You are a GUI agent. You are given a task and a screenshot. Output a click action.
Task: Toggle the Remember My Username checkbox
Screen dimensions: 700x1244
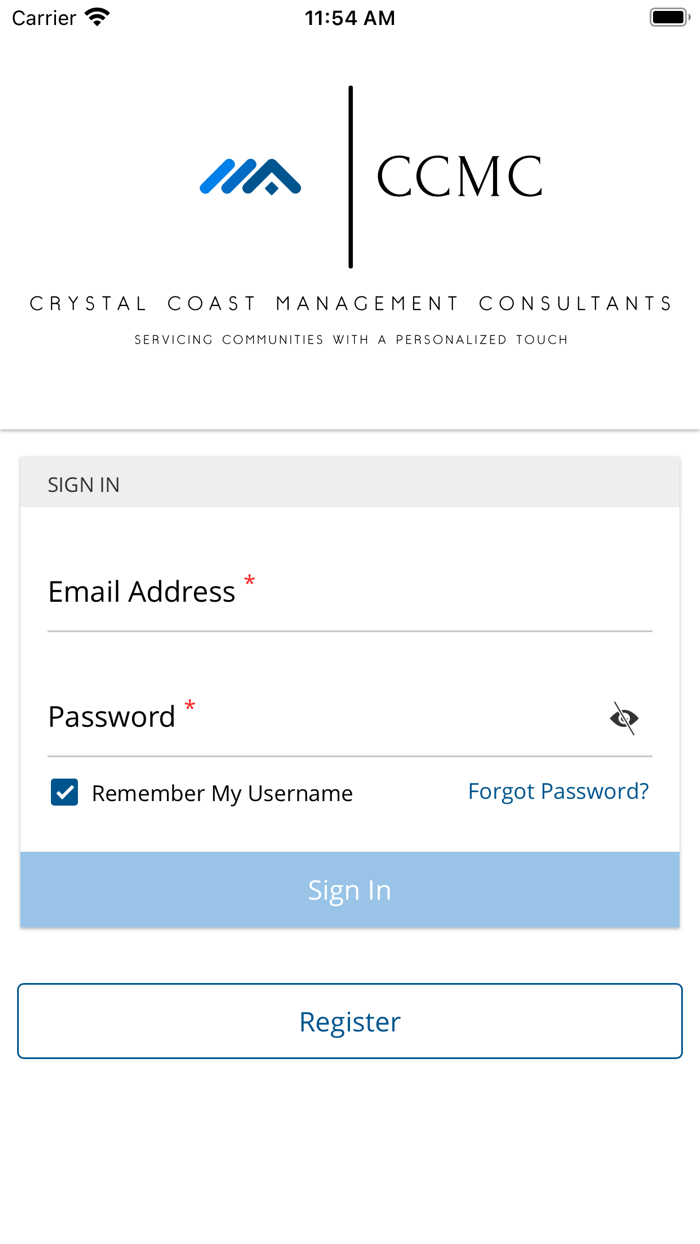click(64, 792)
